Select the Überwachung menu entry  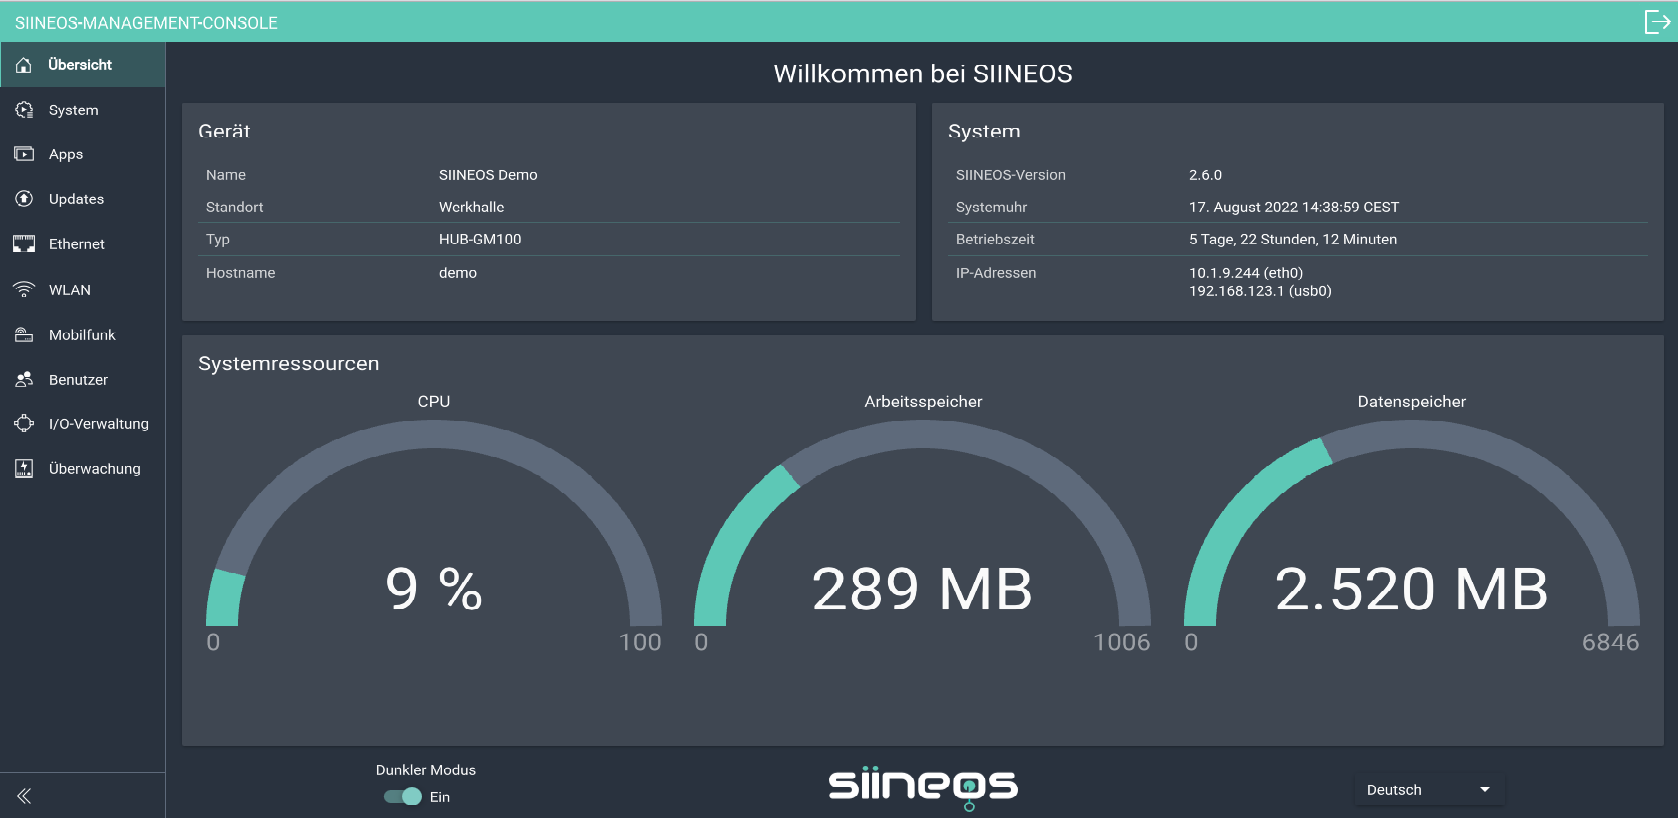point(83,468)
